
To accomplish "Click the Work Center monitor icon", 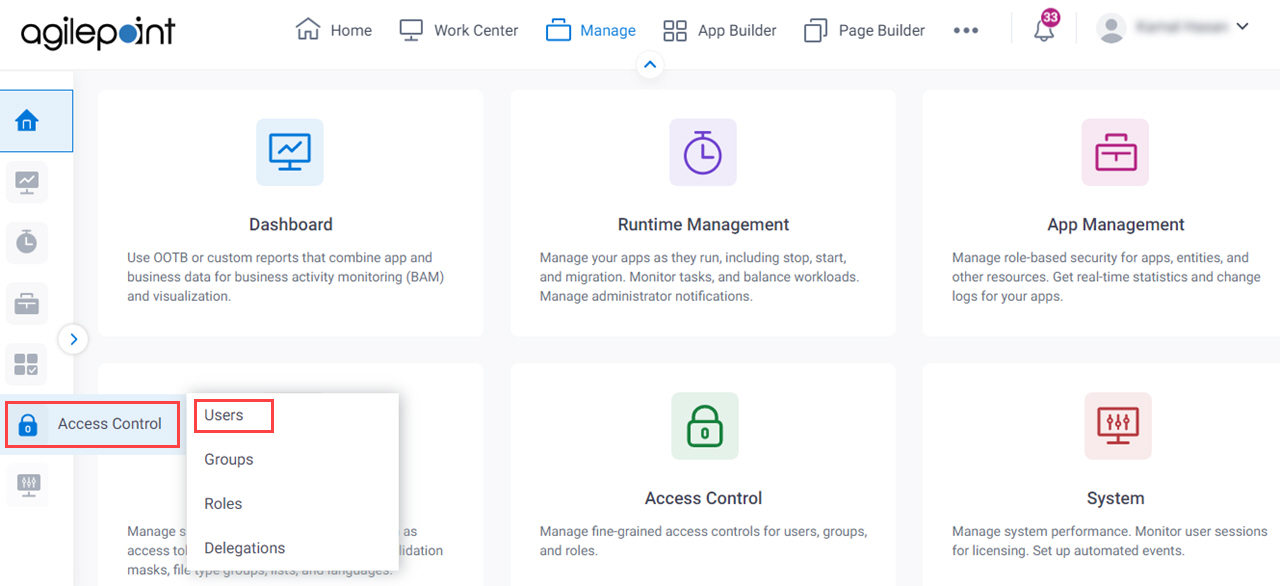I will (x=411, y=30).
